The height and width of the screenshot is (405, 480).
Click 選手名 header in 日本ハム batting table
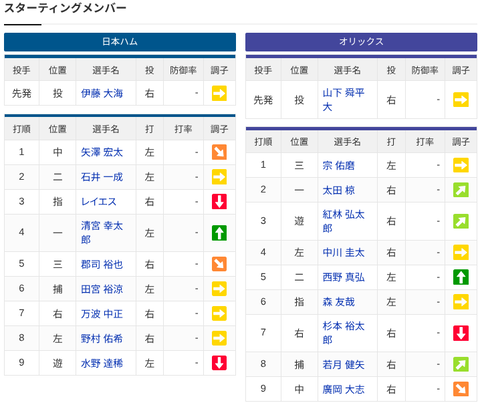106,129
